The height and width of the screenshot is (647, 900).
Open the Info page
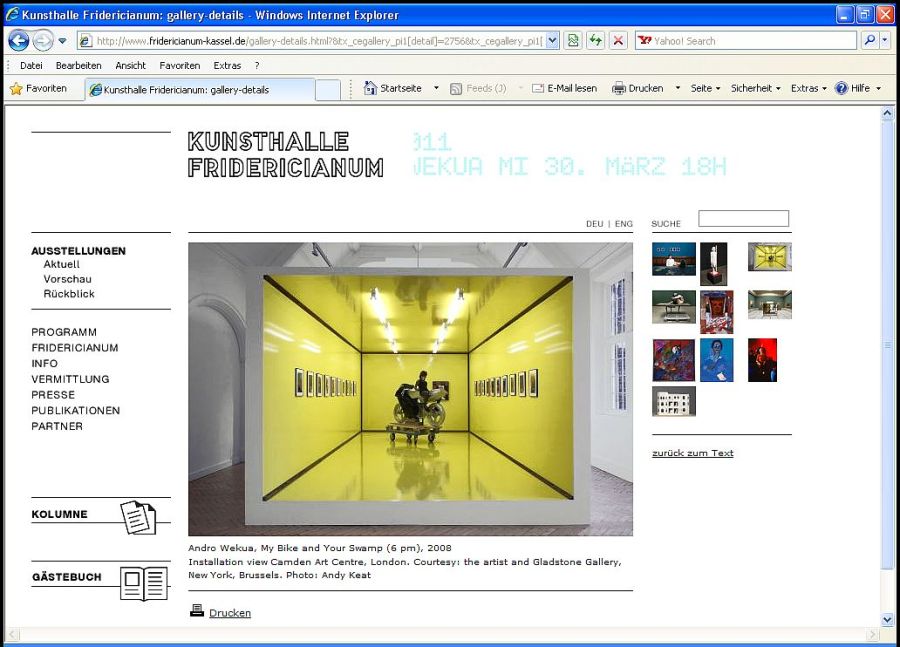click(44, 363)
